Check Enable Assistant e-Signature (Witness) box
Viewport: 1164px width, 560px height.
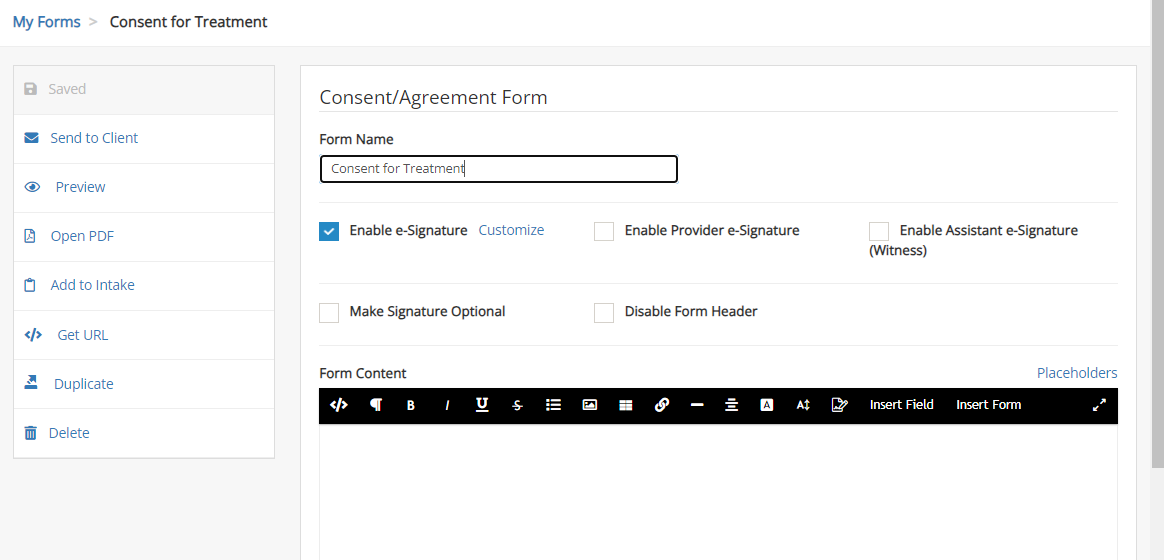pos(879,231)
